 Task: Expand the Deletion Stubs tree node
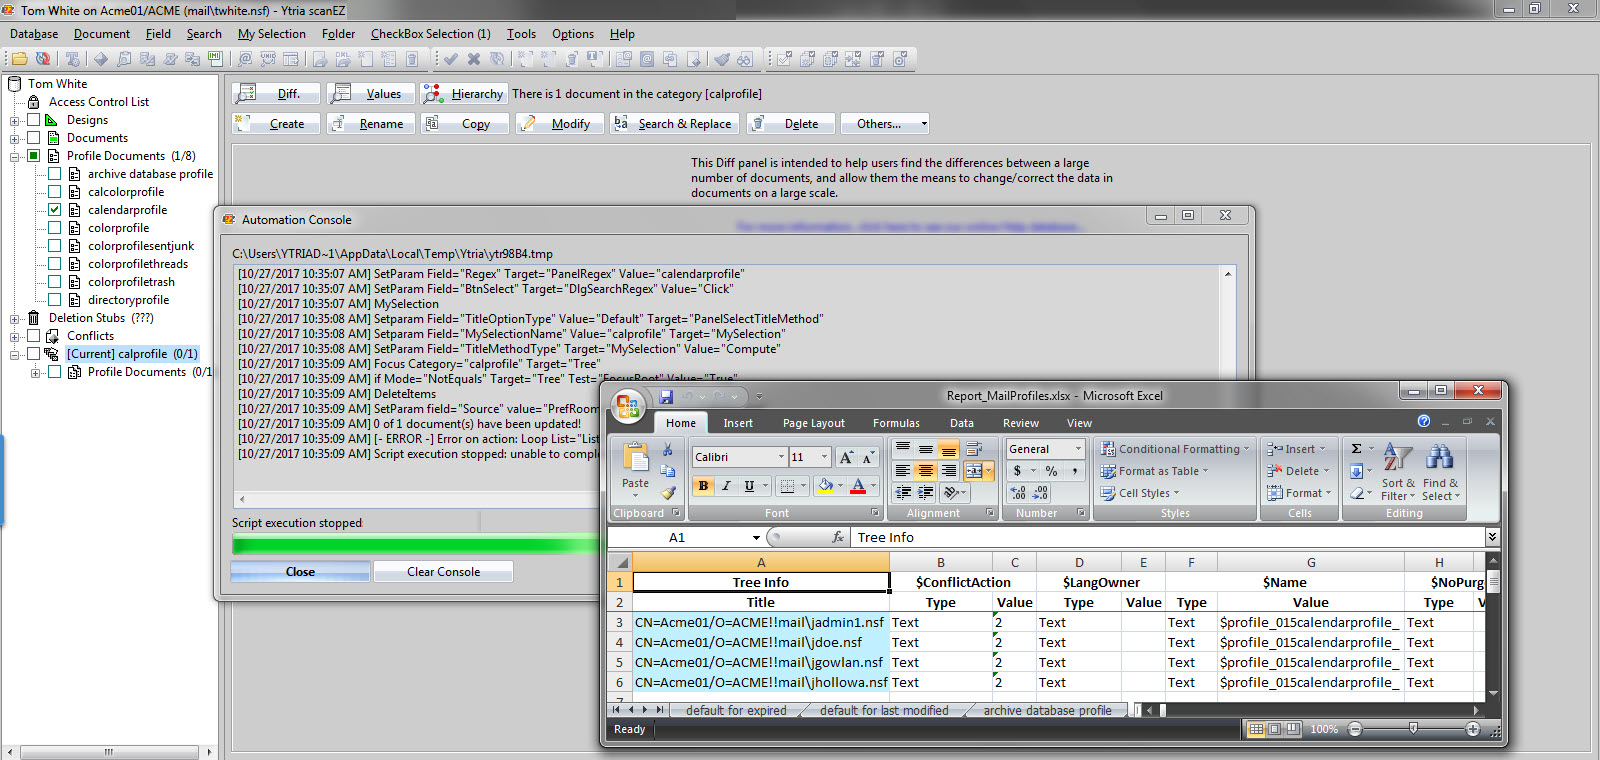pos(15,319)
